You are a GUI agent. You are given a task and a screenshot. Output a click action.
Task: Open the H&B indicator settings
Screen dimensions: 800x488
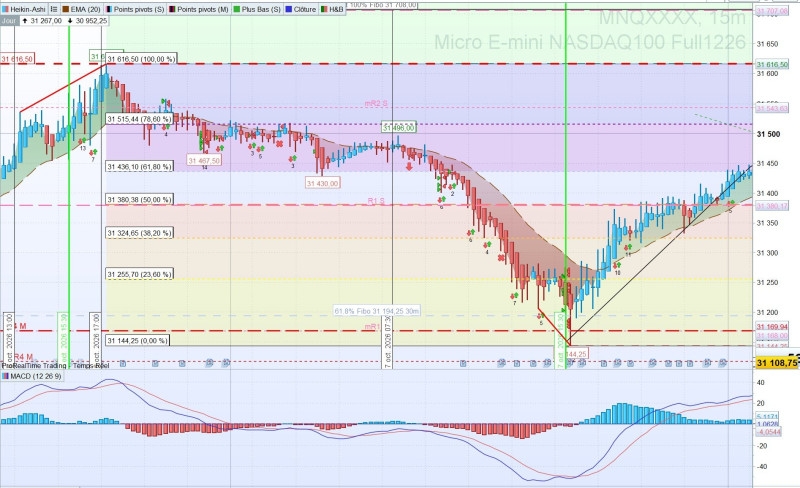click(x=332, y=9)
